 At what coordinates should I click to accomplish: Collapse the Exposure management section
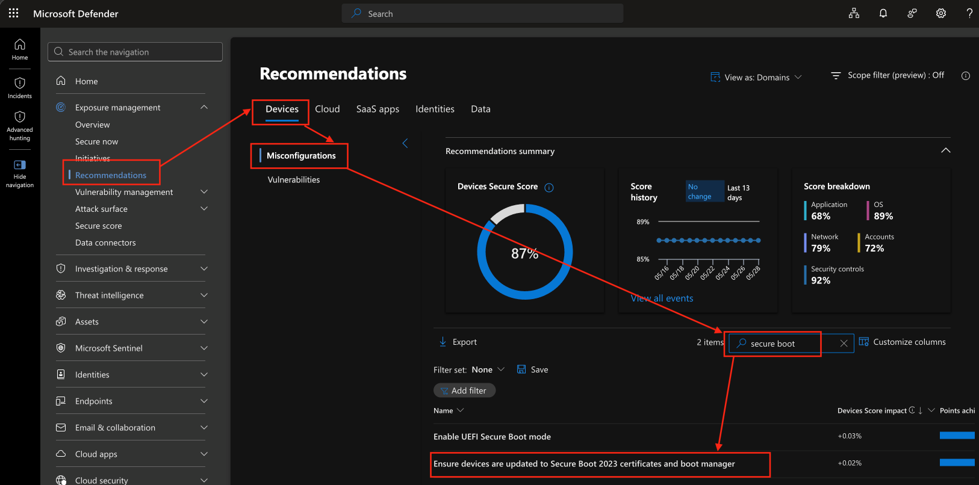[x=204, y=107]
